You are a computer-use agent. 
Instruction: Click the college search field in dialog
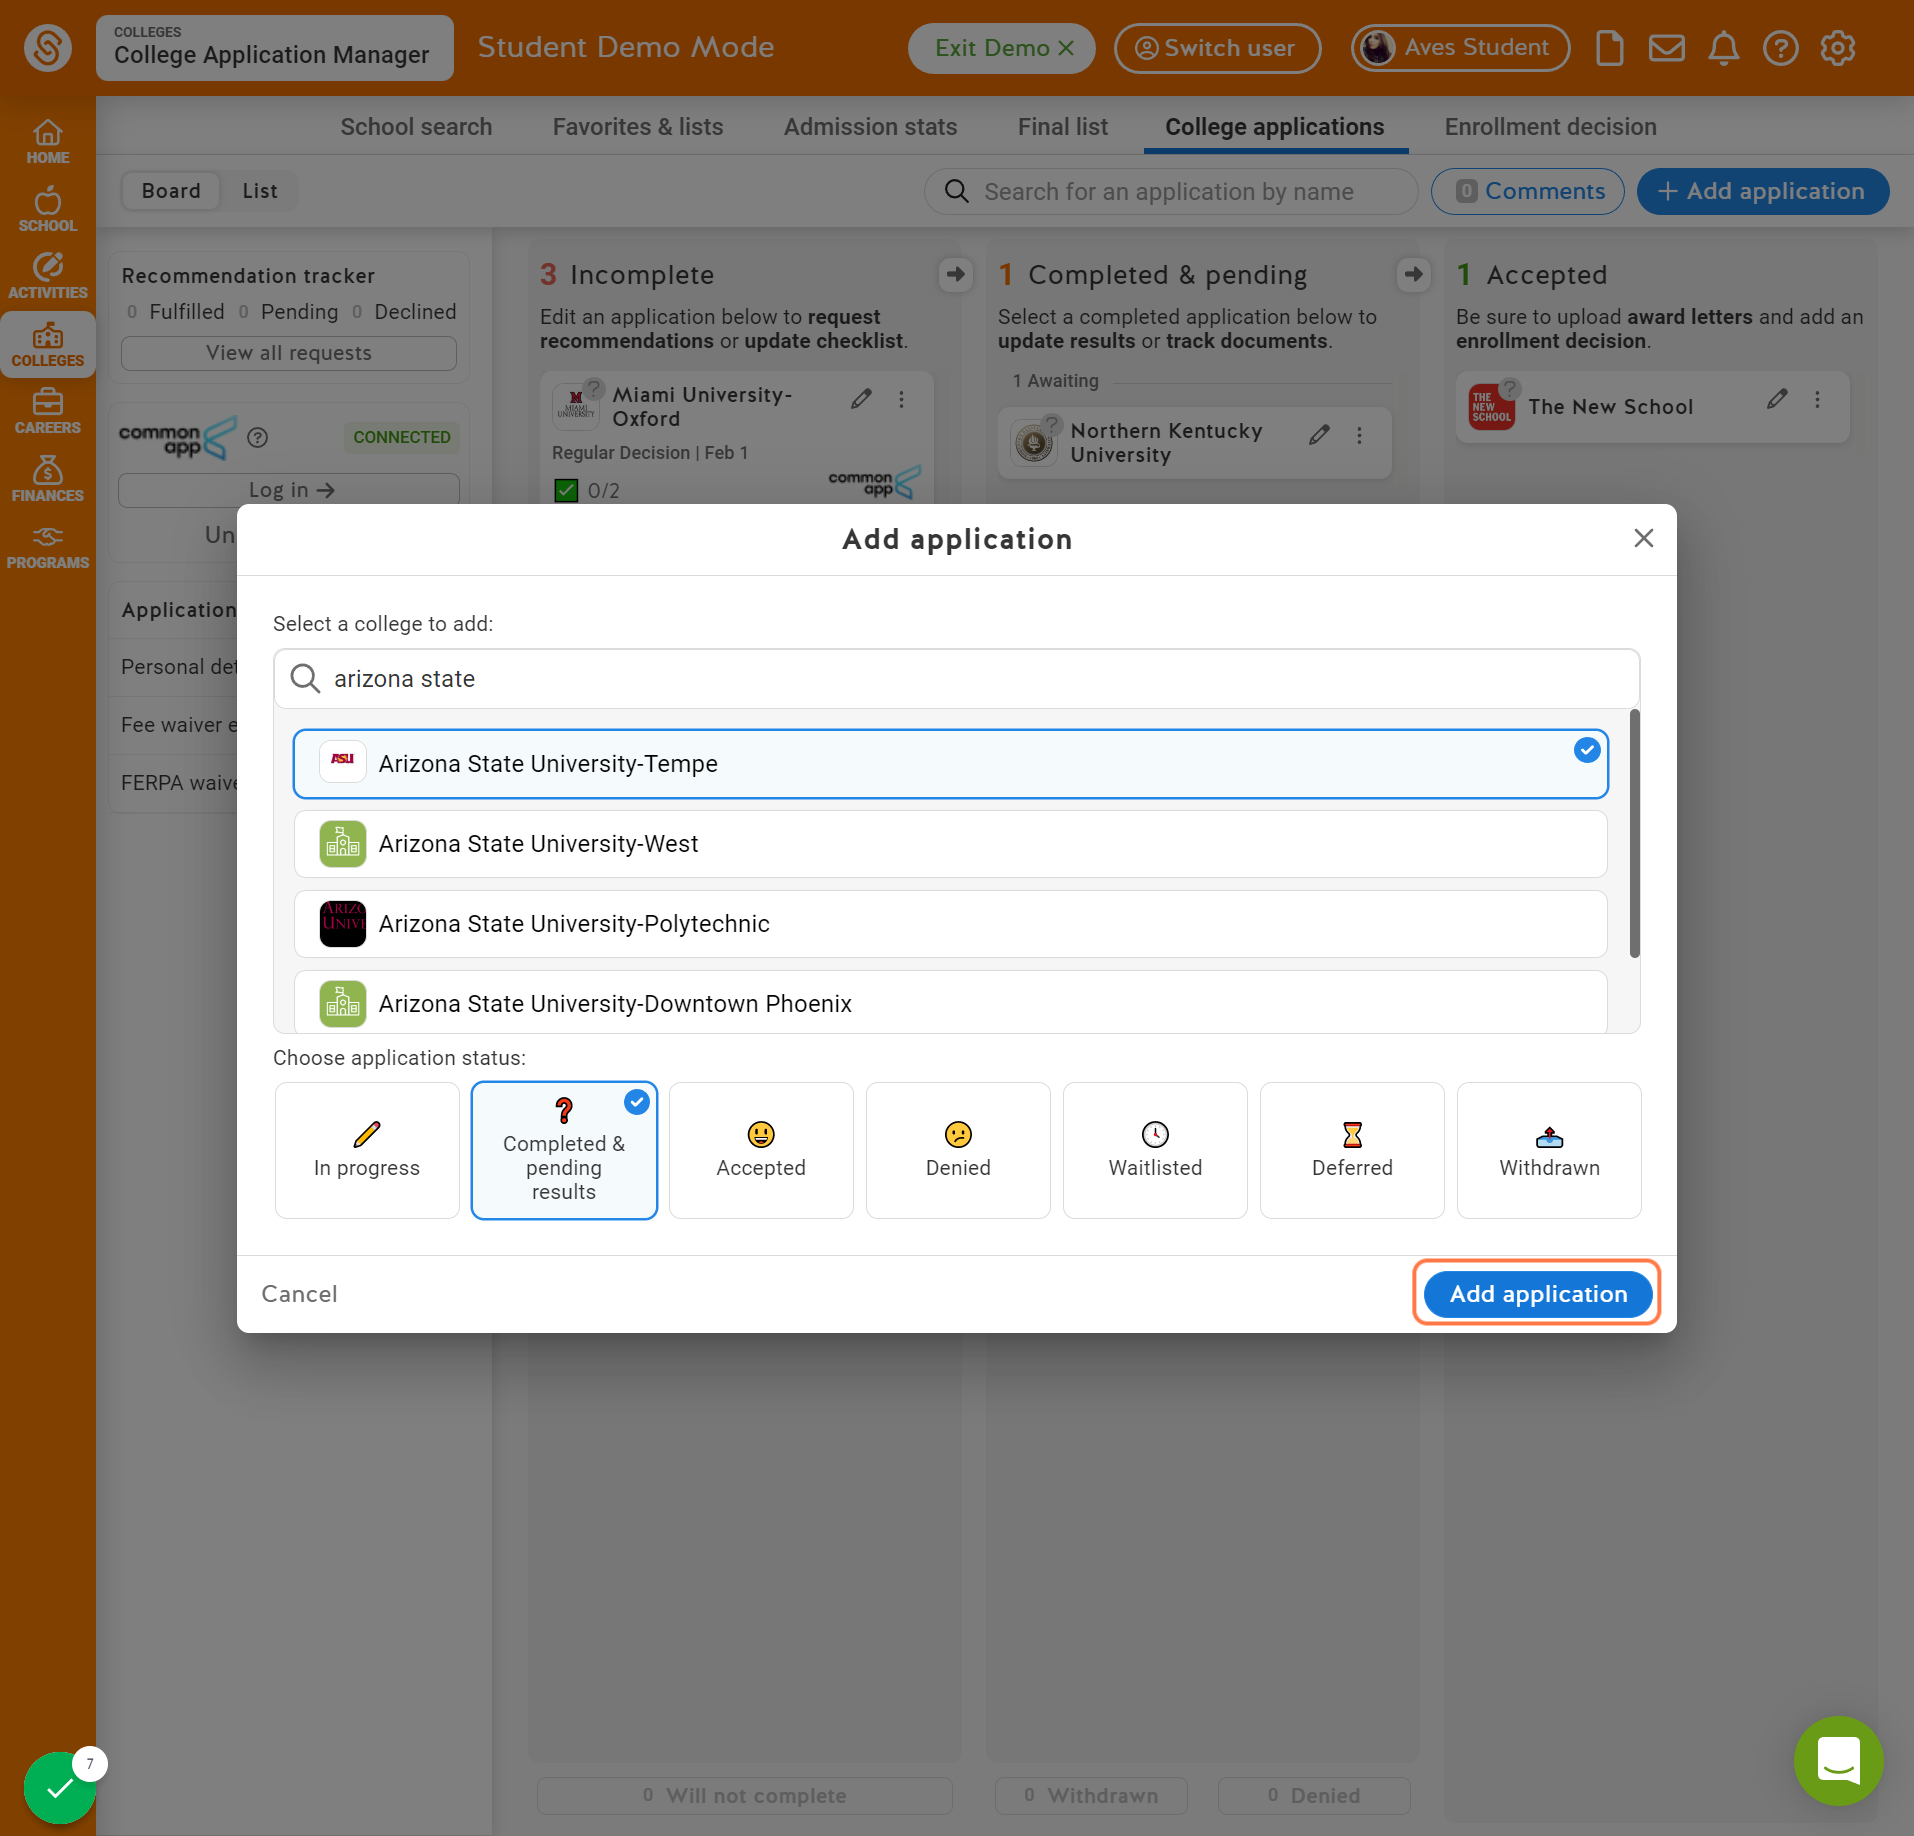tap(956, 679)
